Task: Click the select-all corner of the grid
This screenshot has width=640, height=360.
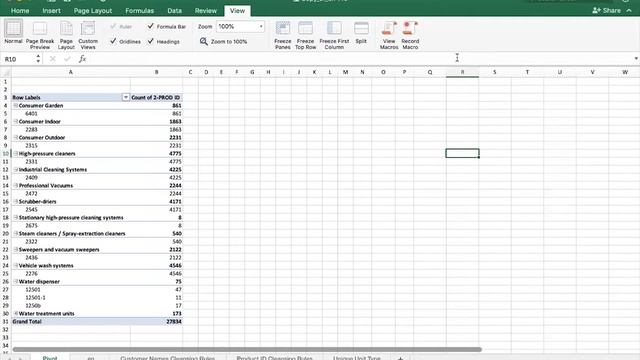Action: pos(6,73)
